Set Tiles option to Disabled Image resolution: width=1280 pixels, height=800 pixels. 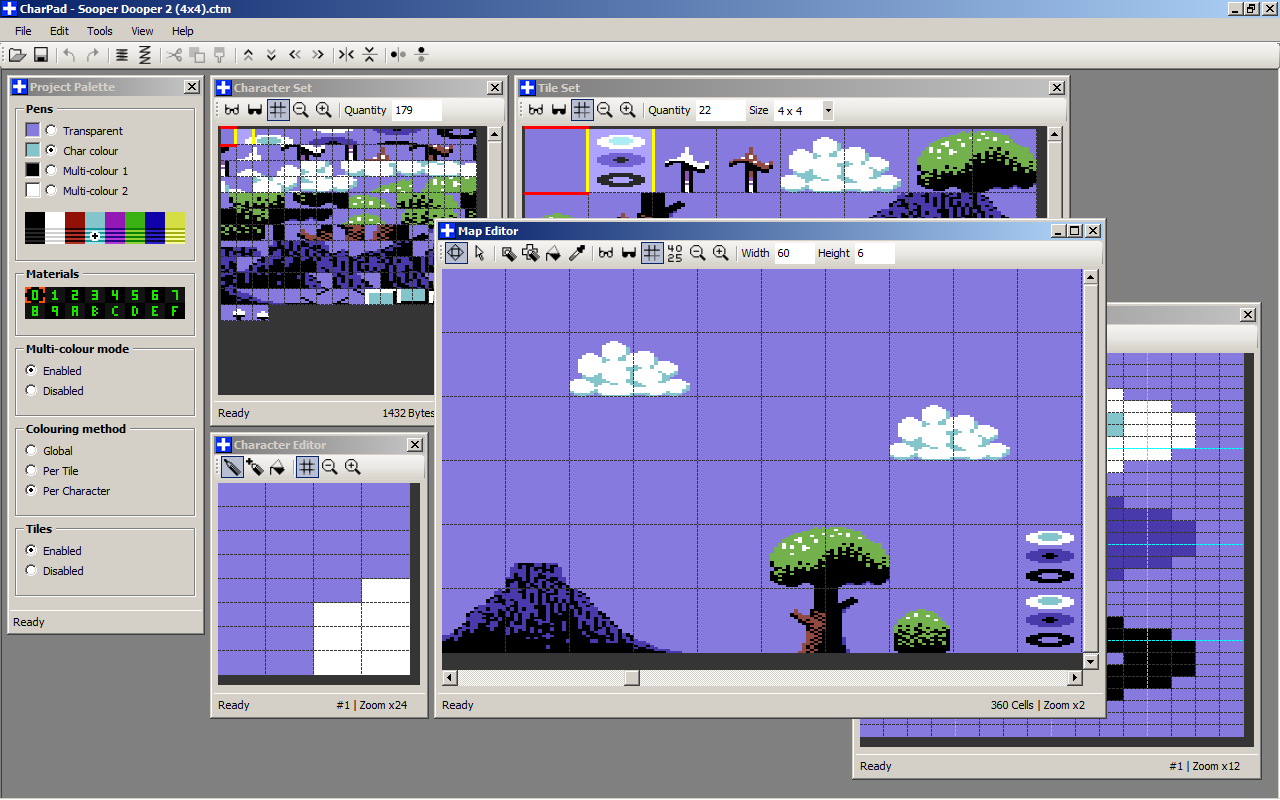31,571
